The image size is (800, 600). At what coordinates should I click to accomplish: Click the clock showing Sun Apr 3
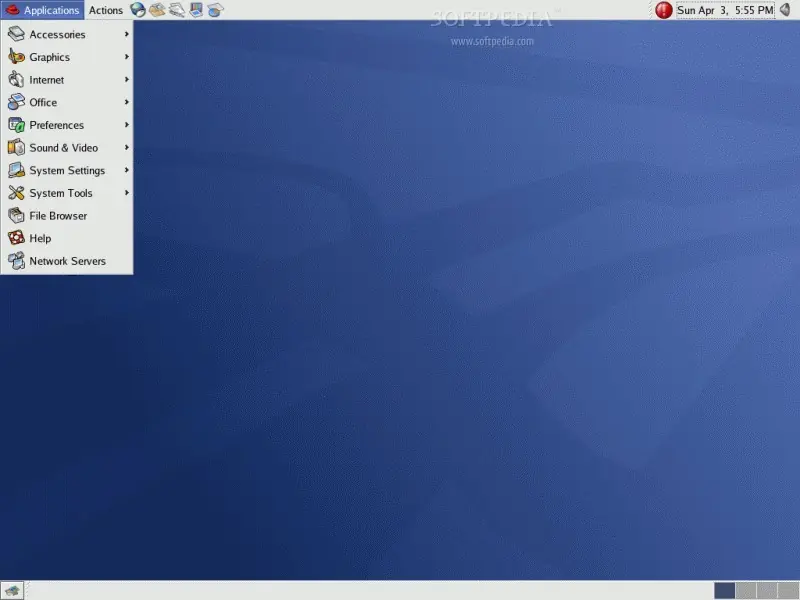725,10
